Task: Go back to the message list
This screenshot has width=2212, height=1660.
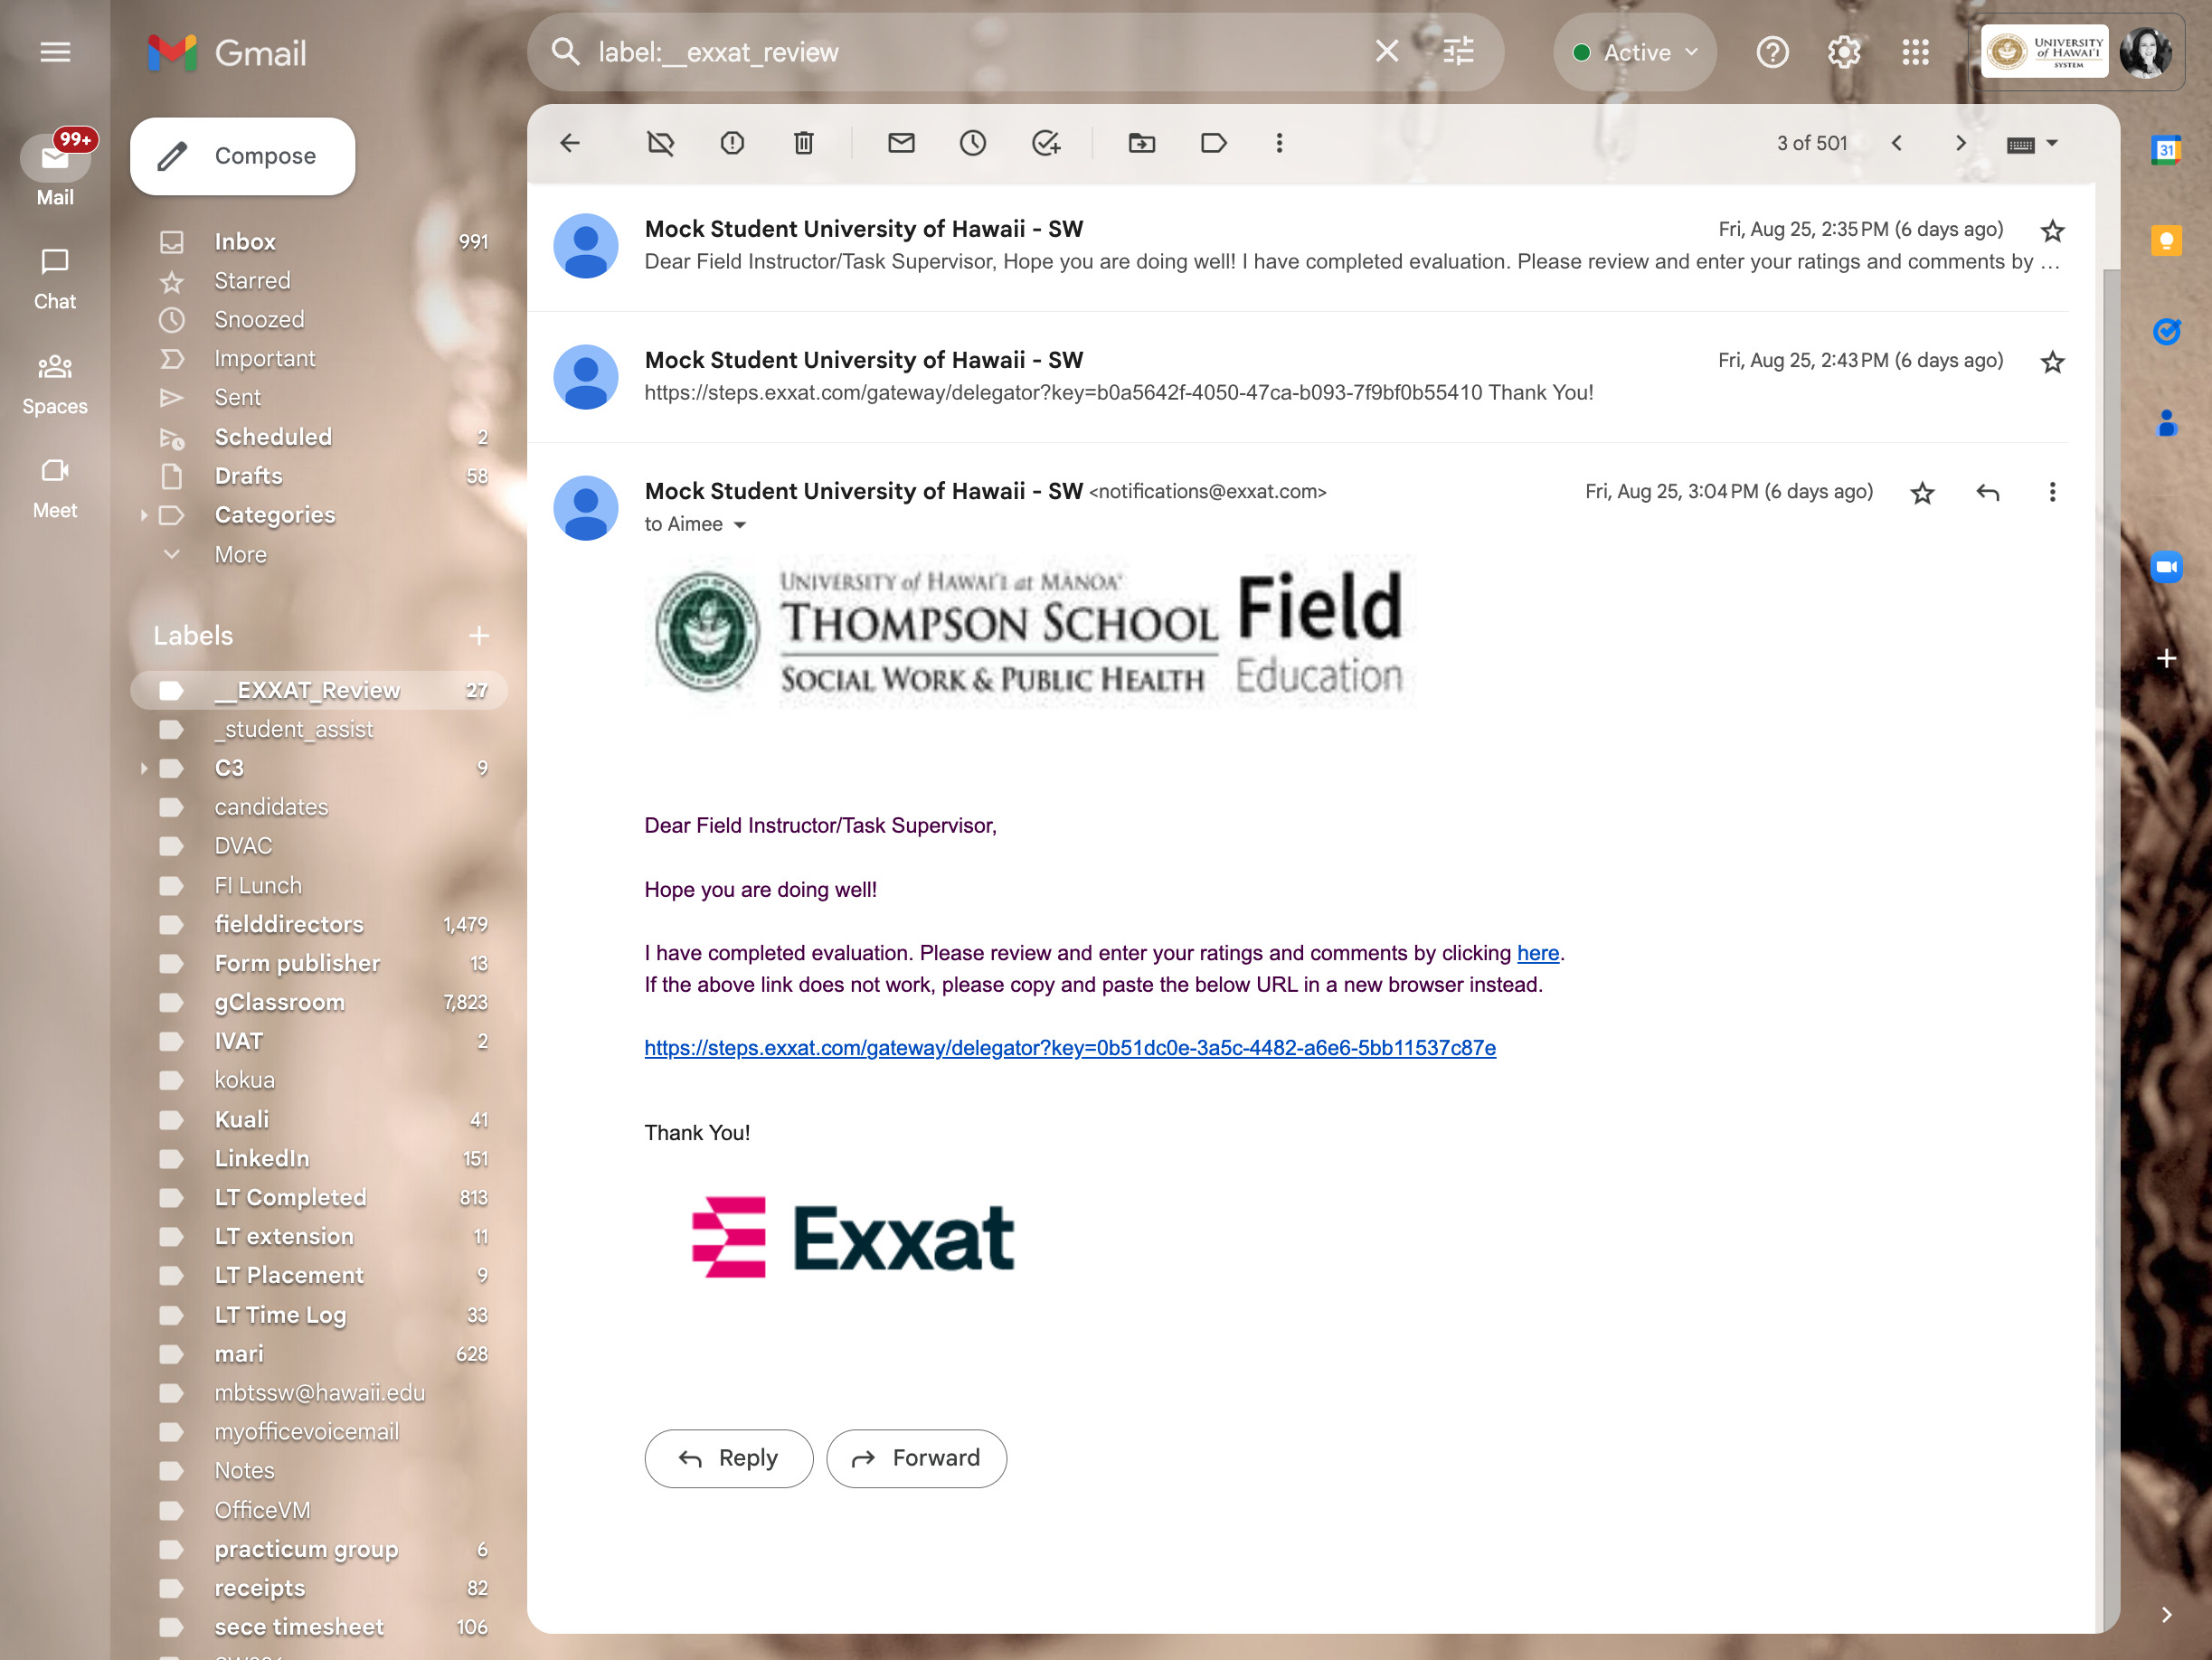Action: tap(570, 143)
